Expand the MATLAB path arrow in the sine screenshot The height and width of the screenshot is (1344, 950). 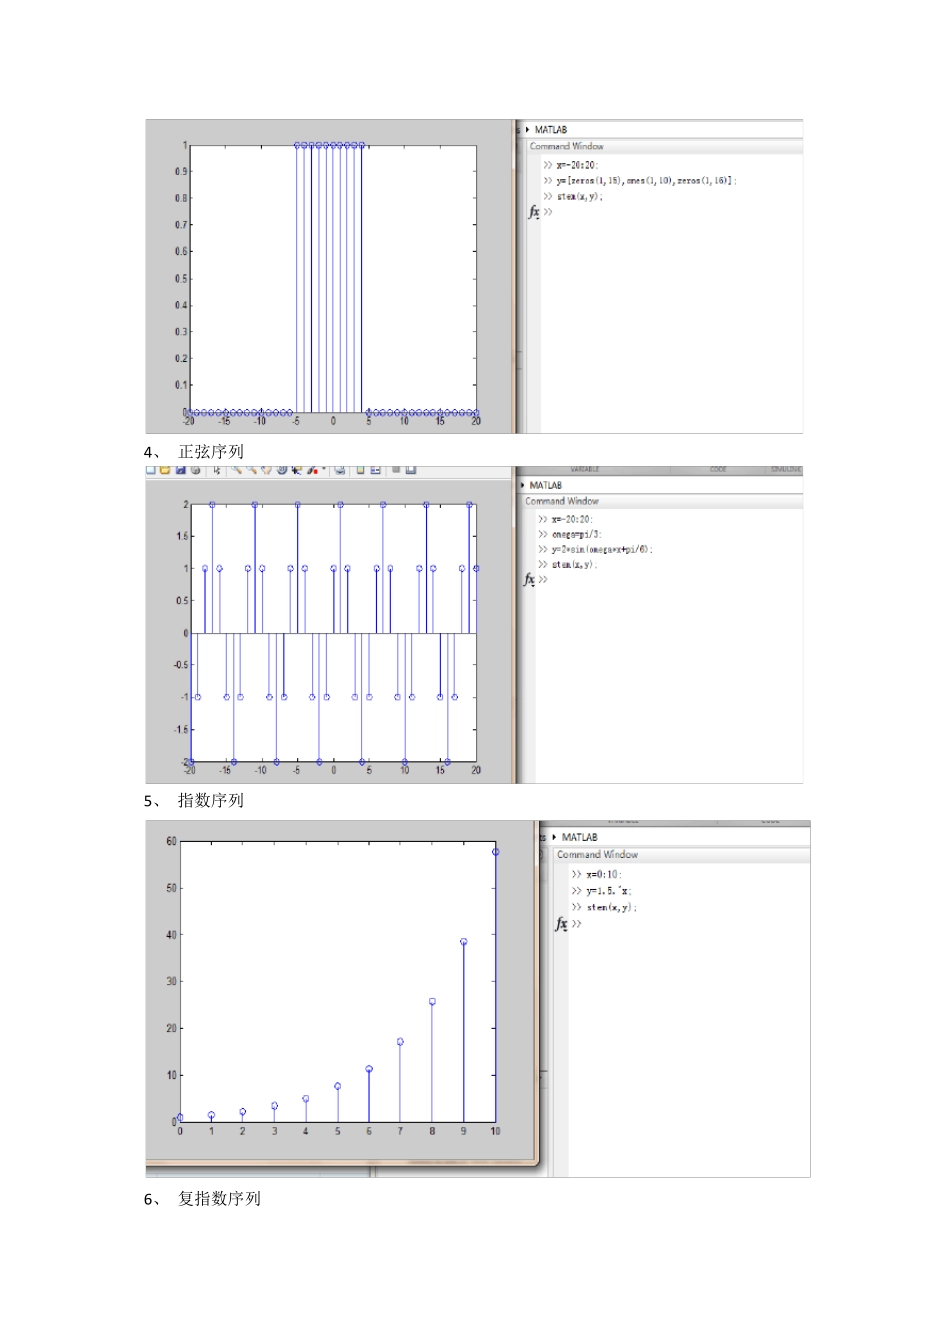coord(523,485)
